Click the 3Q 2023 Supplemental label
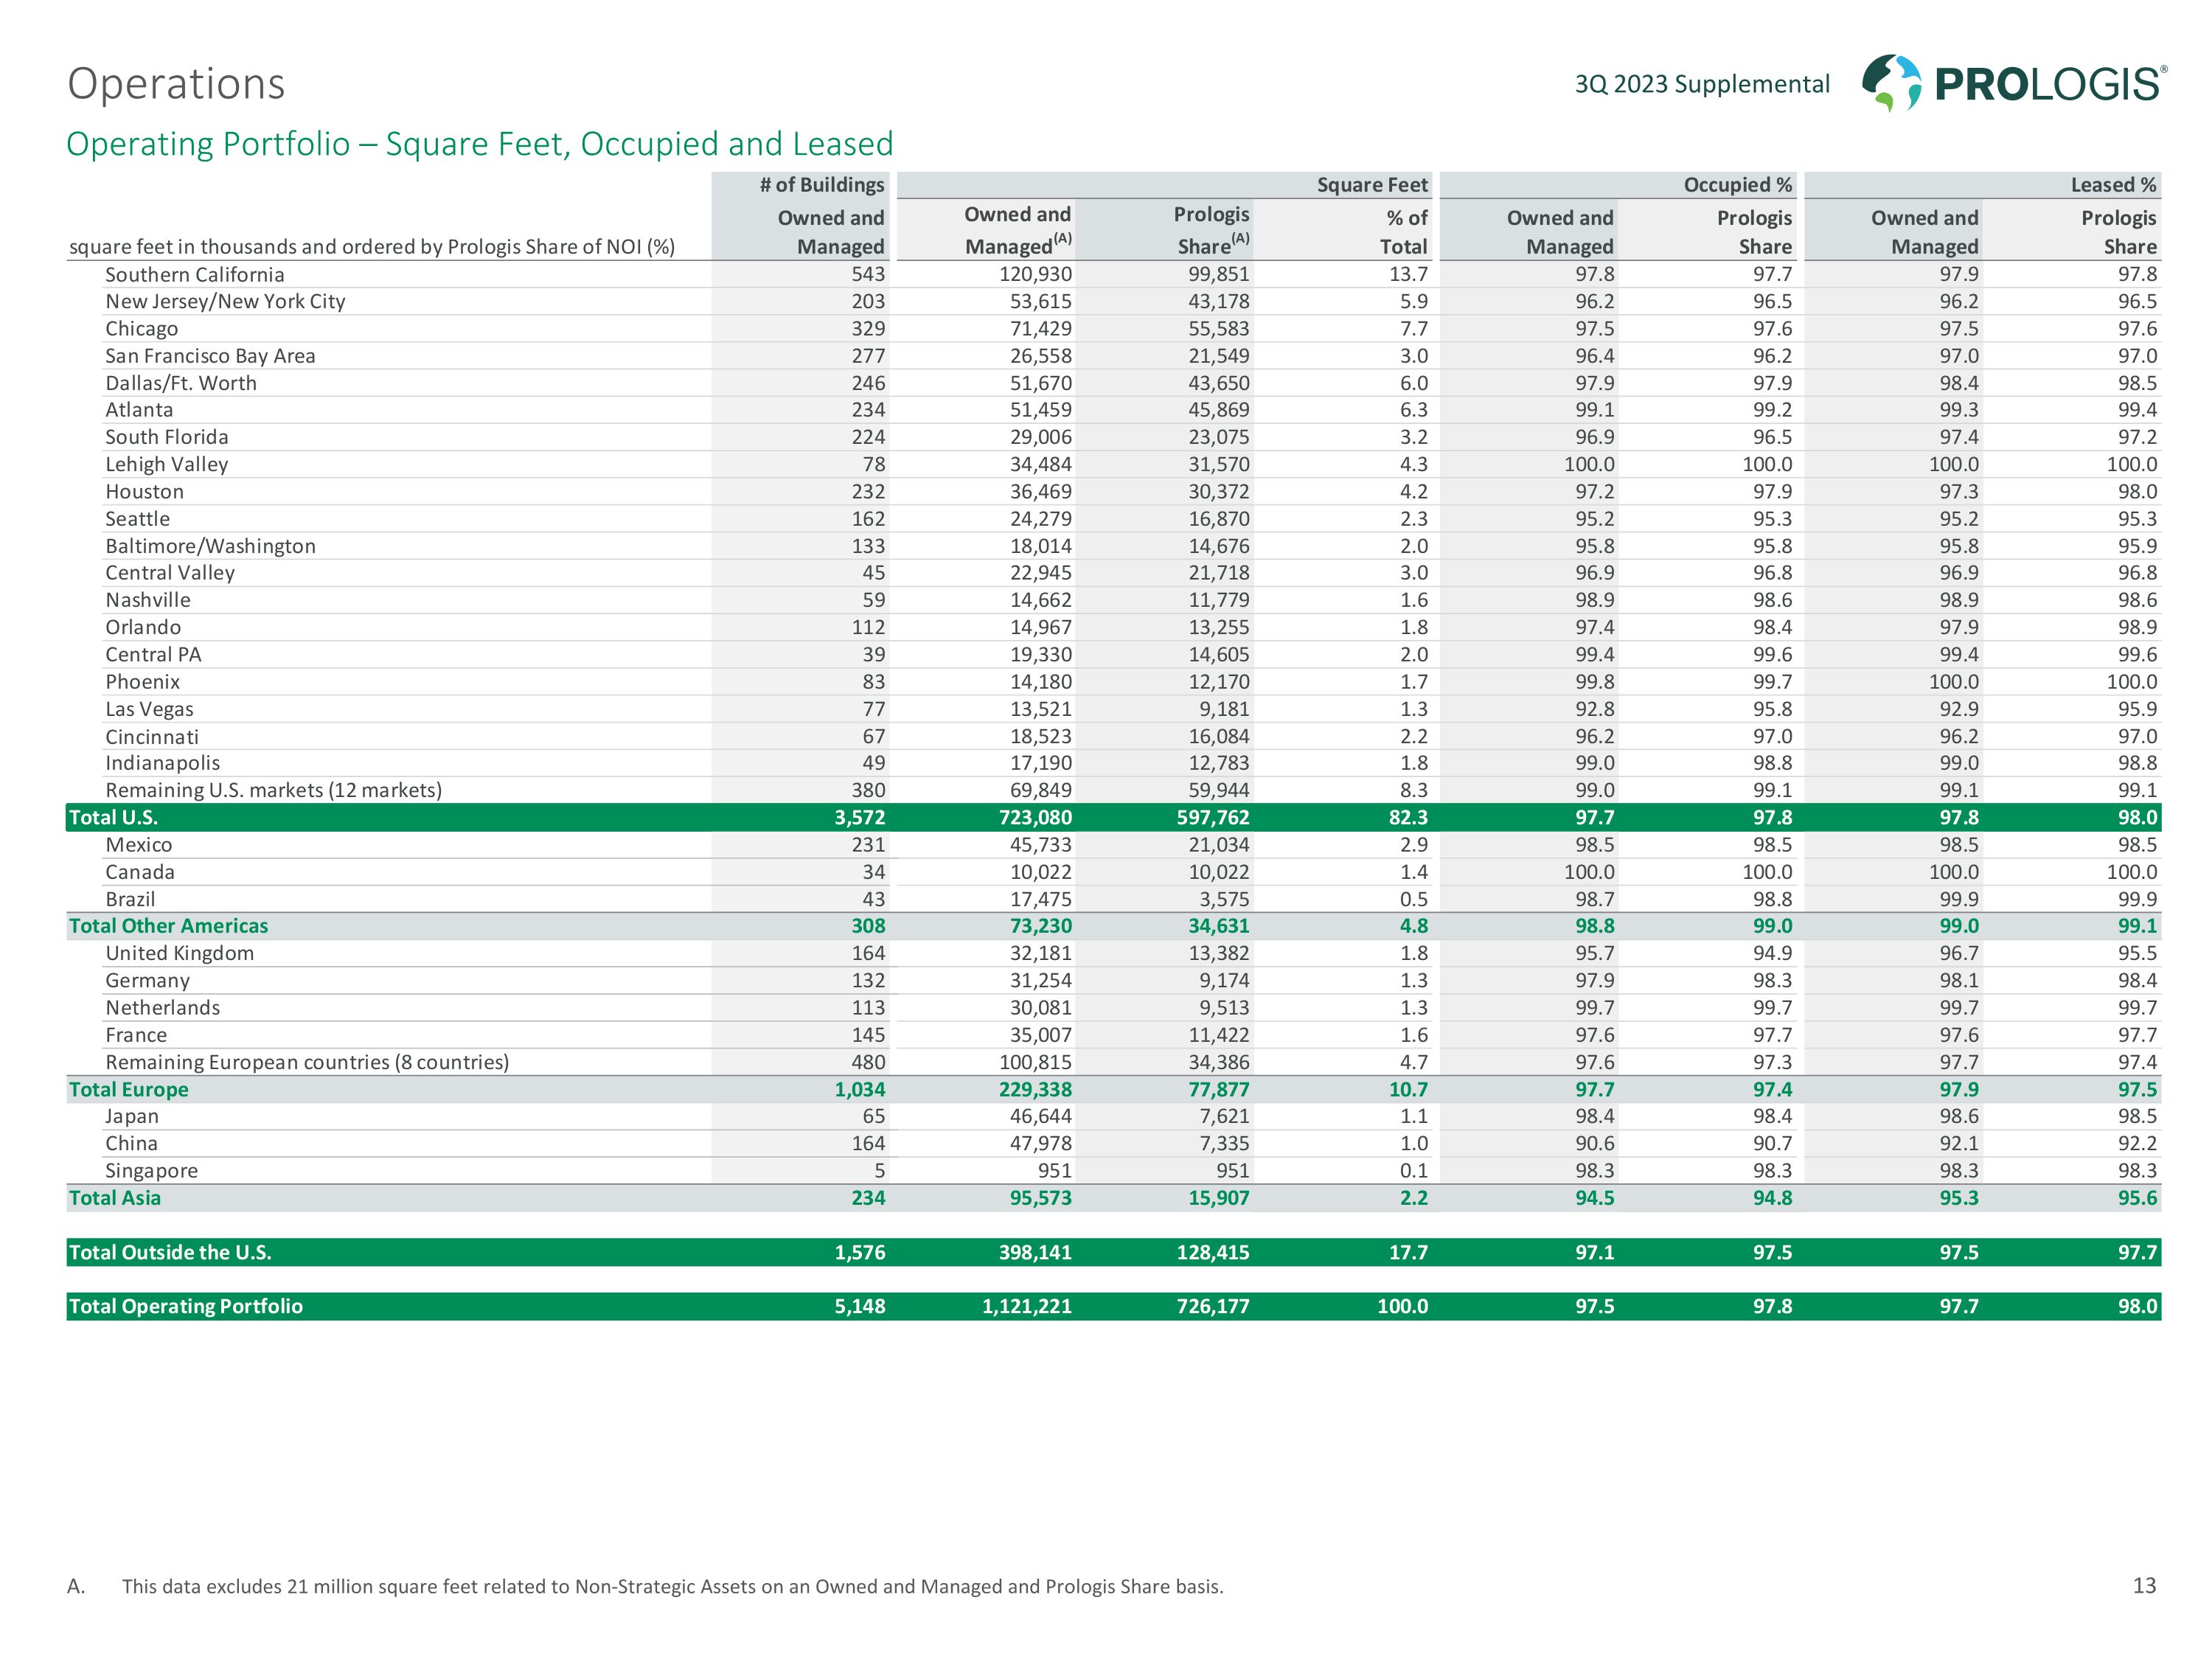 (1702, 84)
